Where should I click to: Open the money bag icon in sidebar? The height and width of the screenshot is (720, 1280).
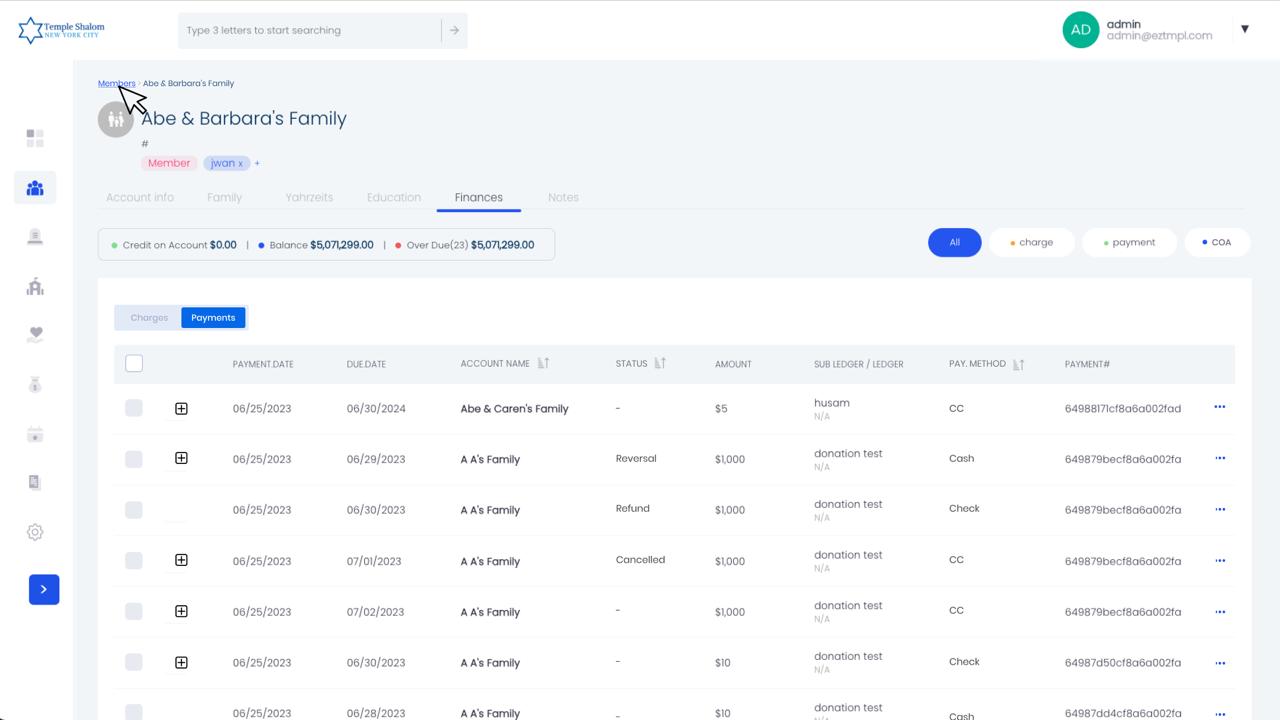pyautogui.click(x=35, y=385)
